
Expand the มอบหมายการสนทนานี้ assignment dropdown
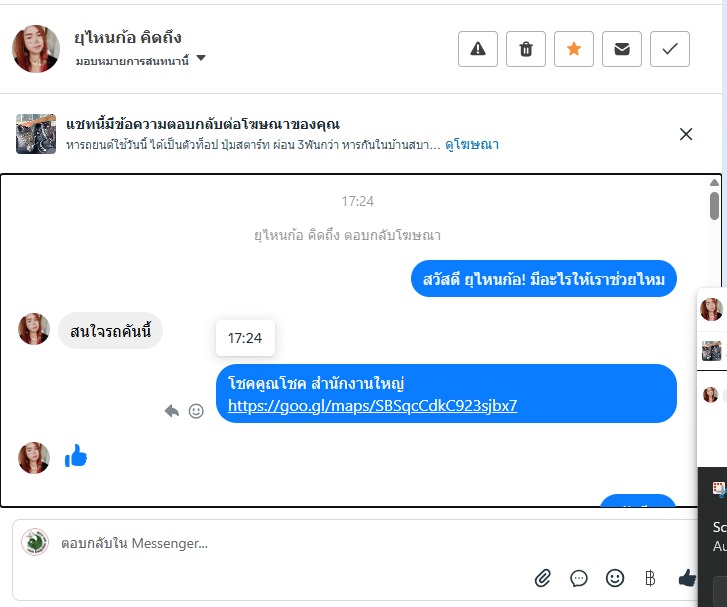click(201, 59)
